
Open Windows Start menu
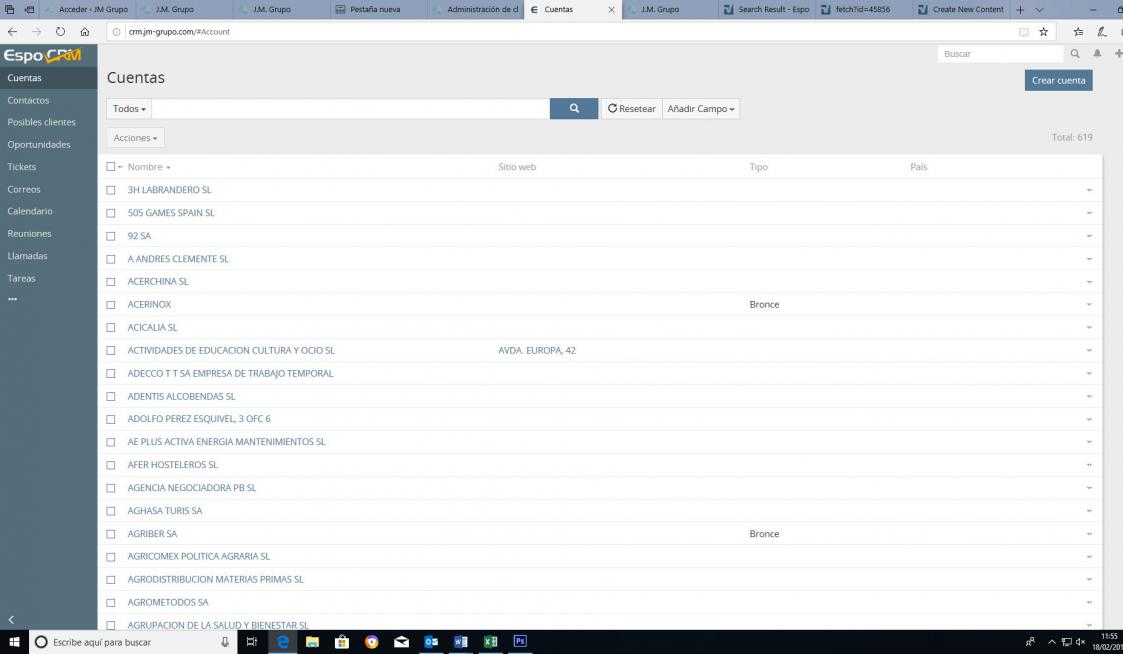14,642
